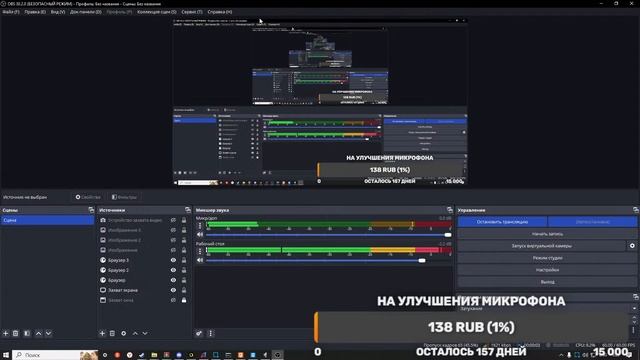Click Начать запись button
Image resolution: width=640 pixels, height=360 pixels.
point(547,234)
